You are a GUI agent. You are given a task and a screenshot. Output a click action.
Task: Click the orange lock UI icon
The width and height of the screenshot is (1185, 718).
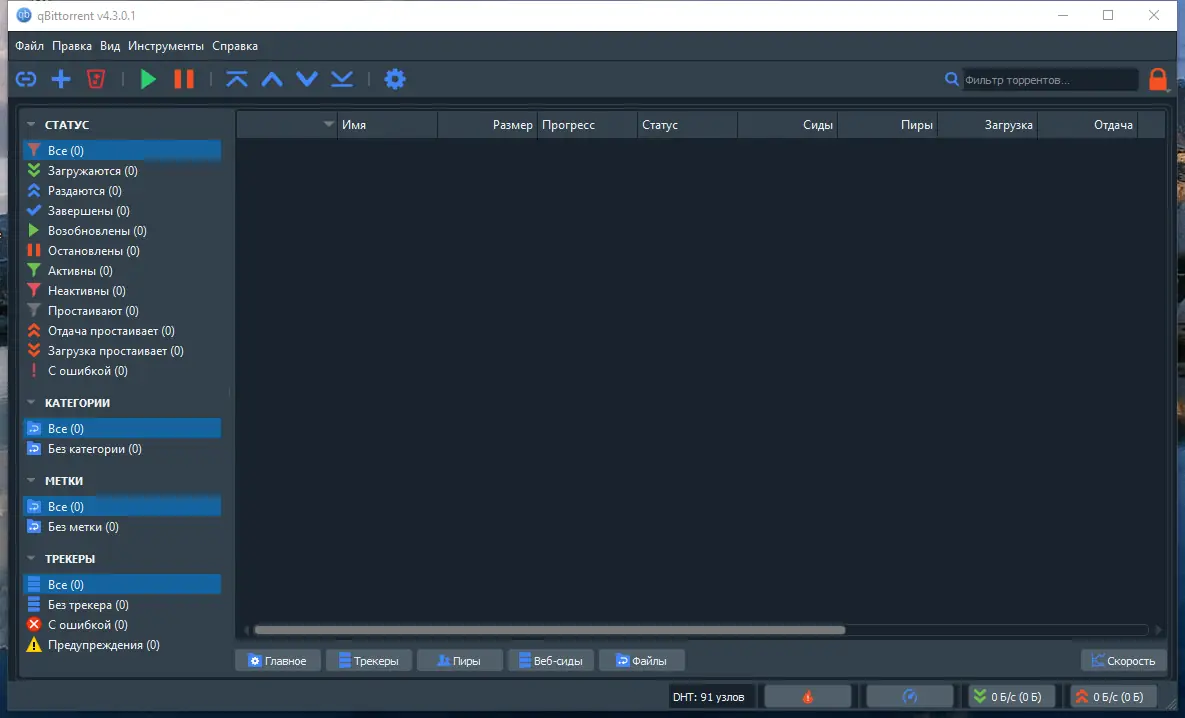[1158, 79]
